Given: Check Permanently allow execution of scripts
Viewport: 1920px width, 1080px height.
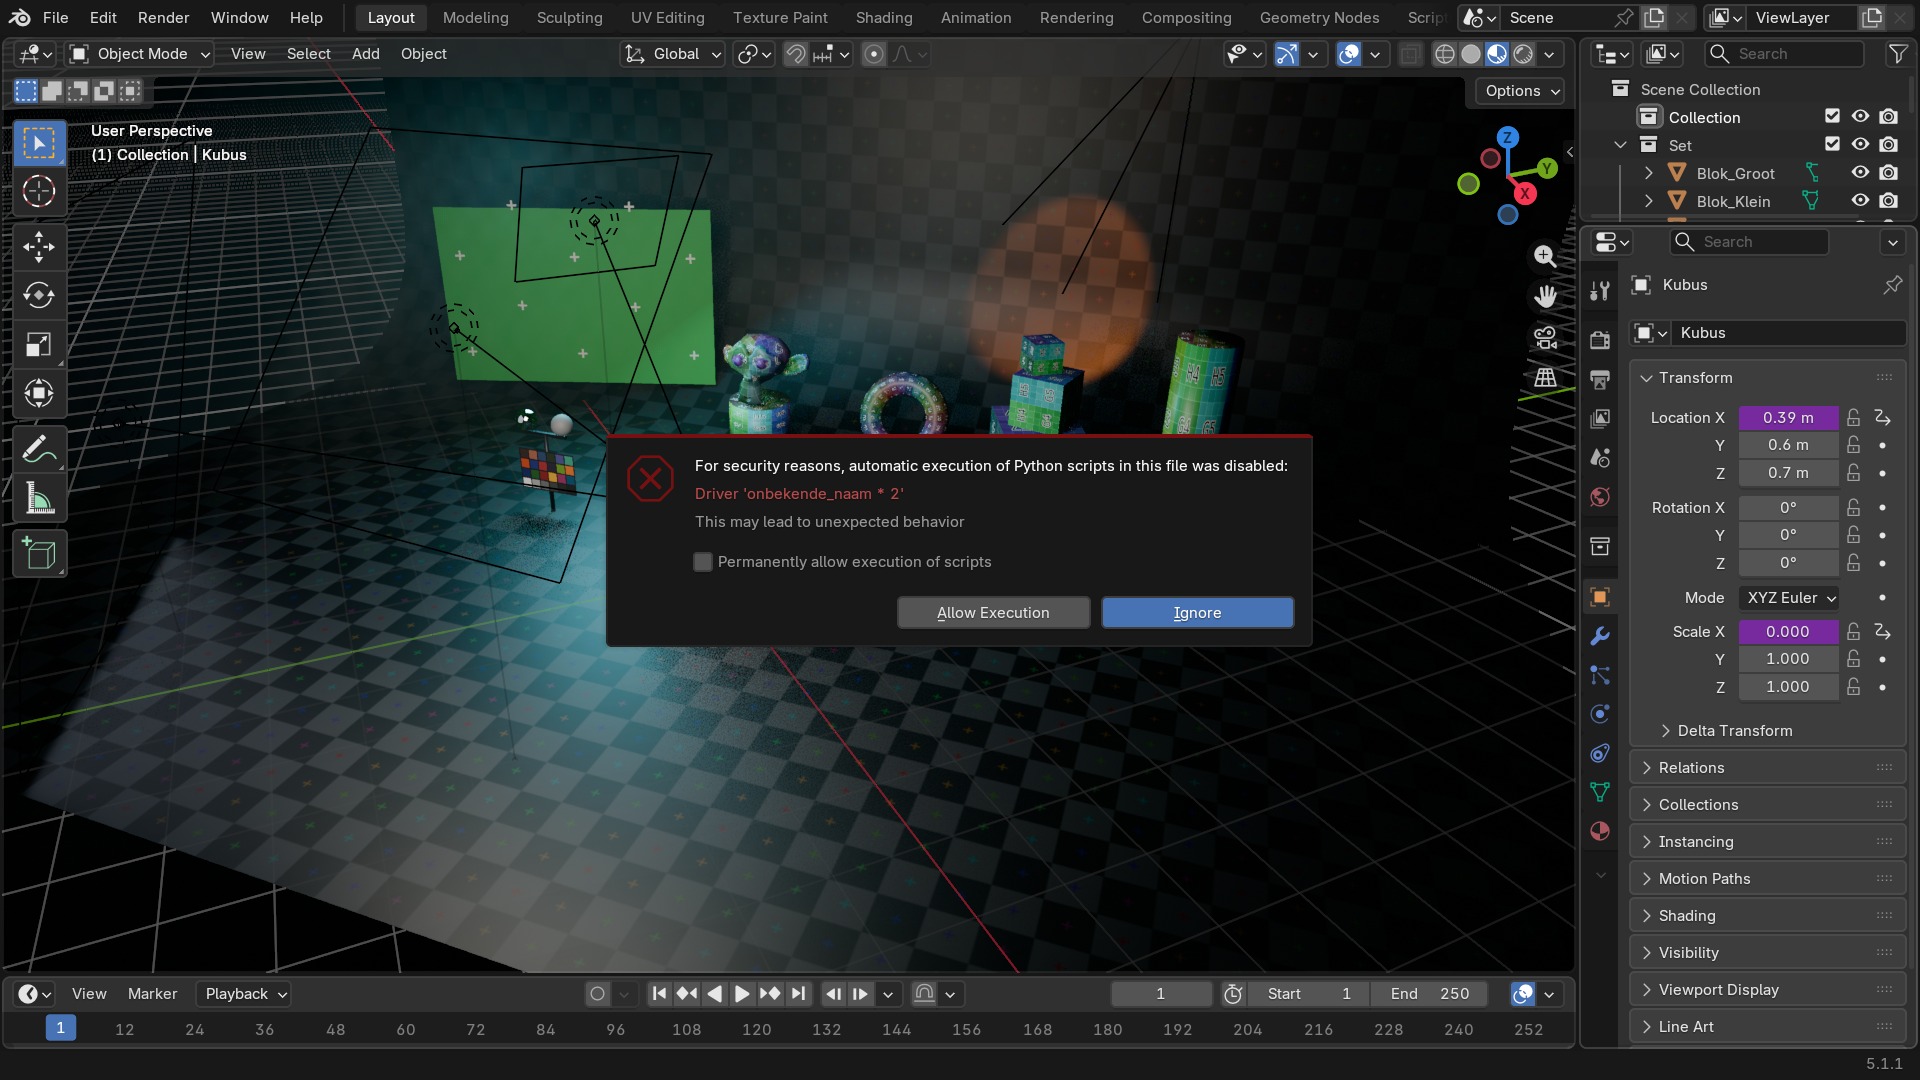Looking at the screenshot, I should pos(703,562).
